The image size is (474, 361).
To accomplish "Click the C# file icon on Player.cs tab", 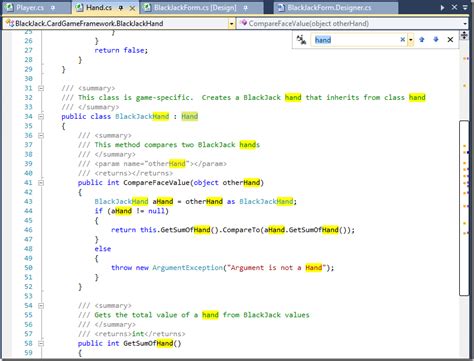I will [10, 7].
